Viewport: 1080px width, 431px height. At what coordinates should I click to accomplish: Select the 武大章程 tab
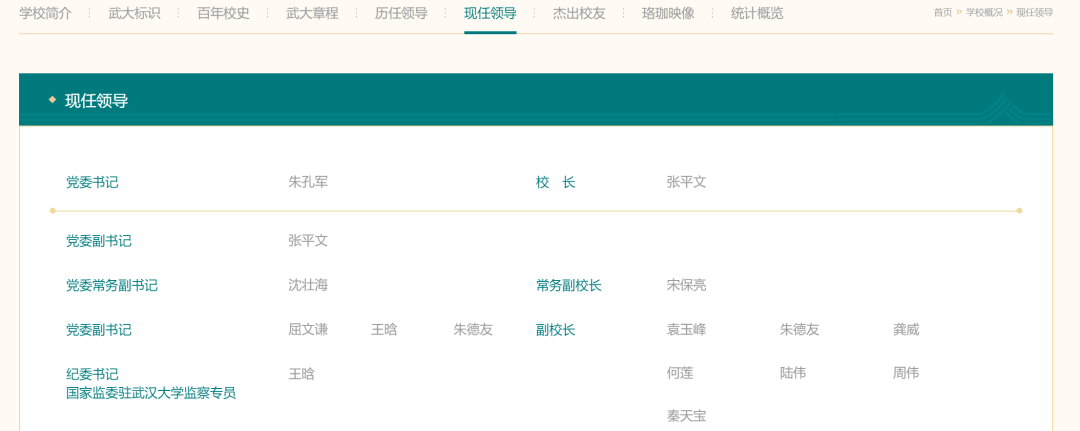point(312,13)
